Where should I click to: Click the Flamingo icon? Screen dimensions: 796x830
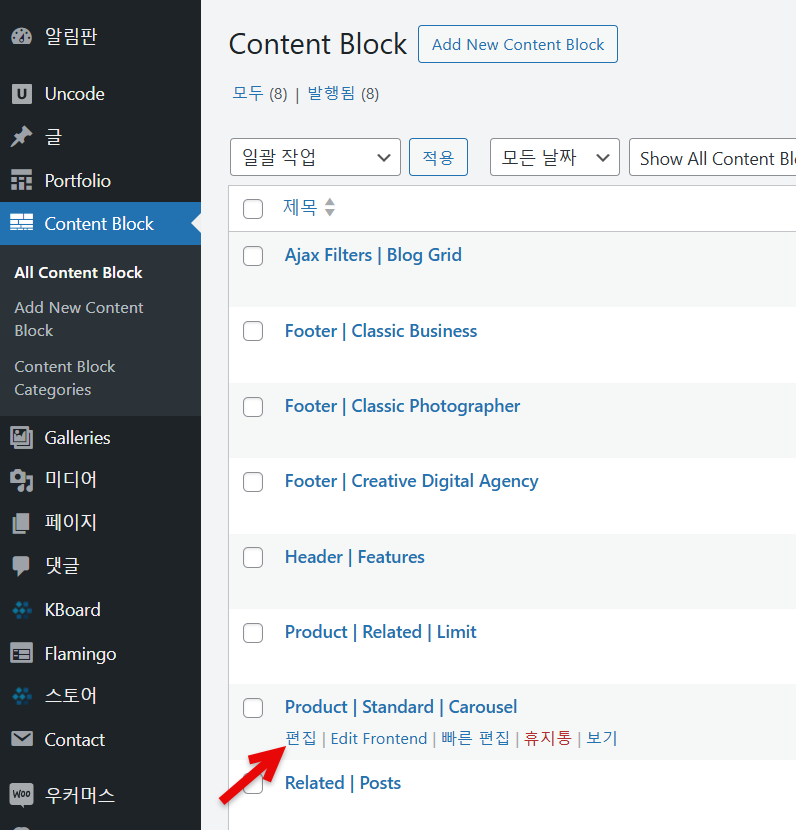tap(22, 654)
